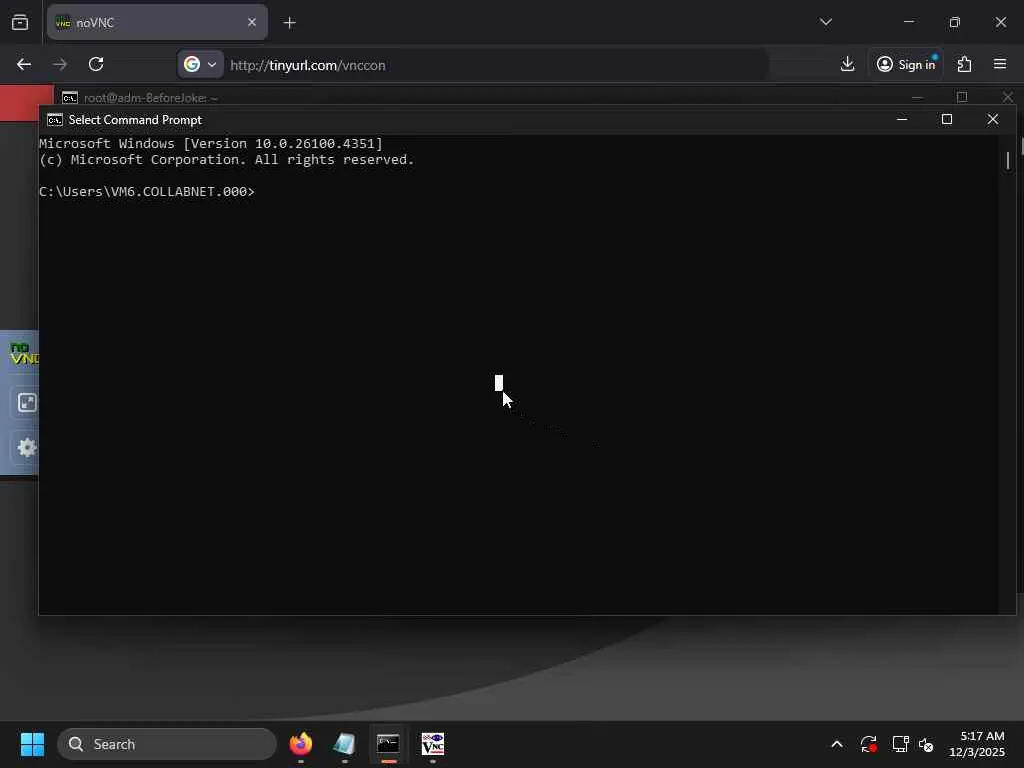Open the Windows Start menu
This screenshot has height=768, width=1024.
32,744
